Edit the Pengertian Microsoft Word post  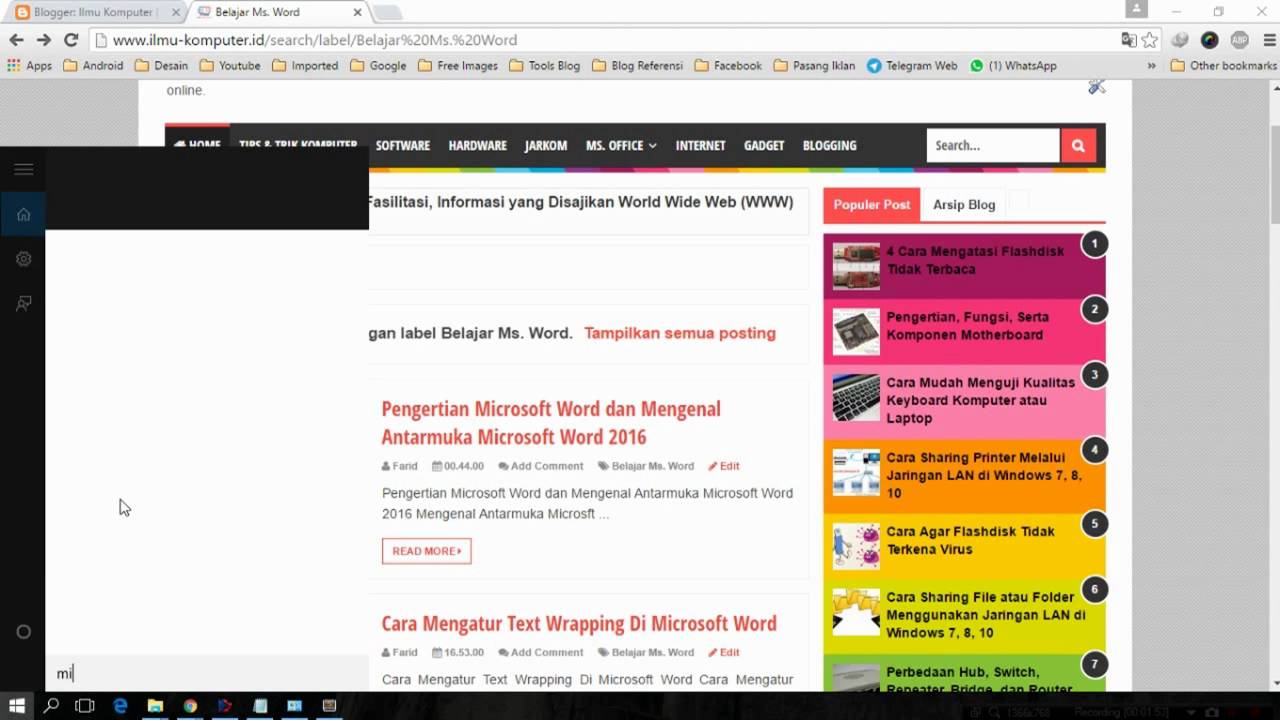point(724,466)
